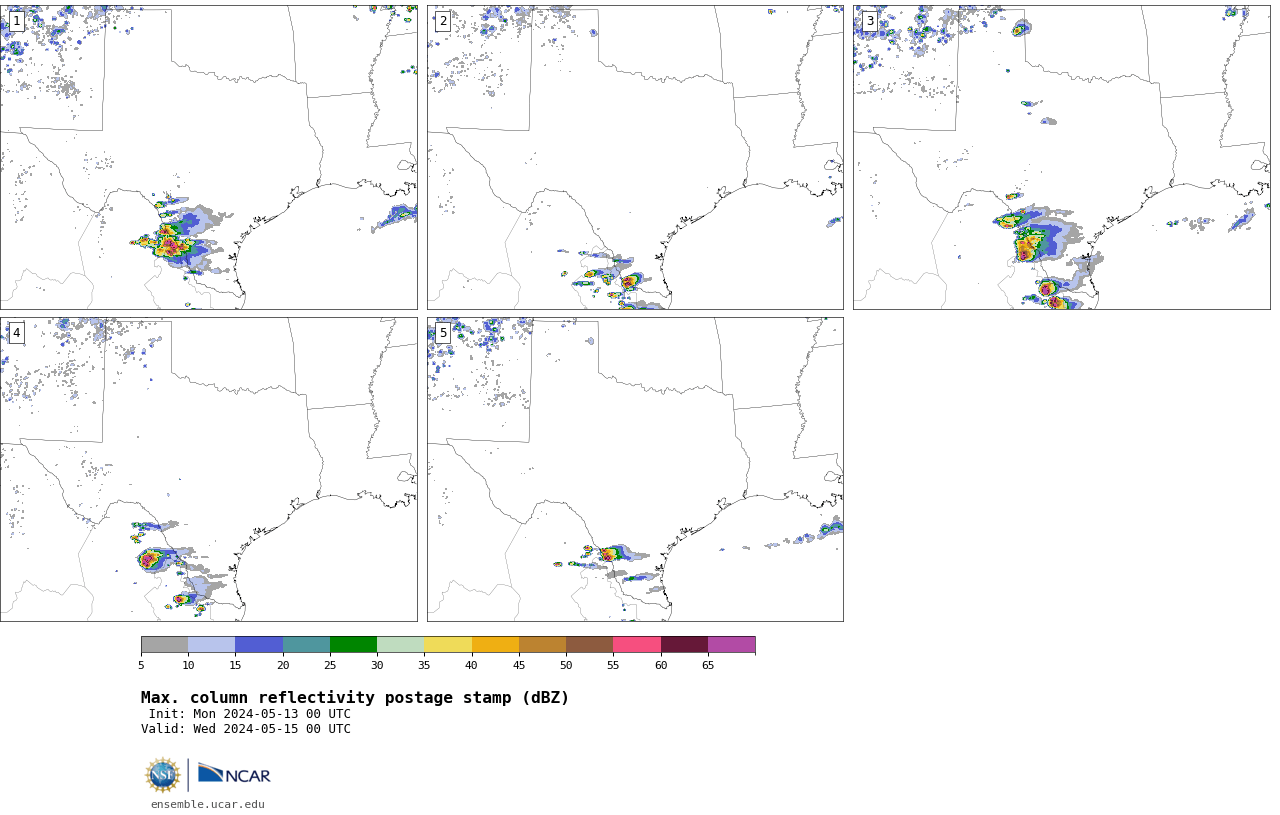Viewport: 1280px width, 815px height.
Task: Click panel number label 1
Action: [x=16, y=21]
